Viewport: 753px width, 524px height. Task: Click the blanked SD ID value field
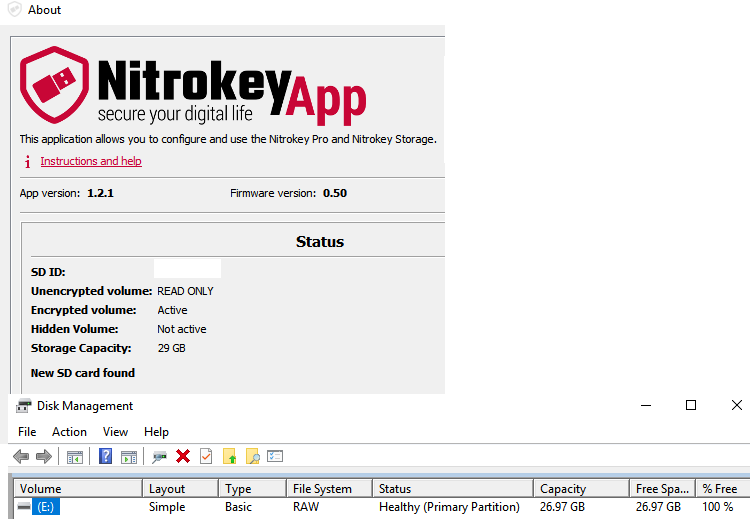187,268
